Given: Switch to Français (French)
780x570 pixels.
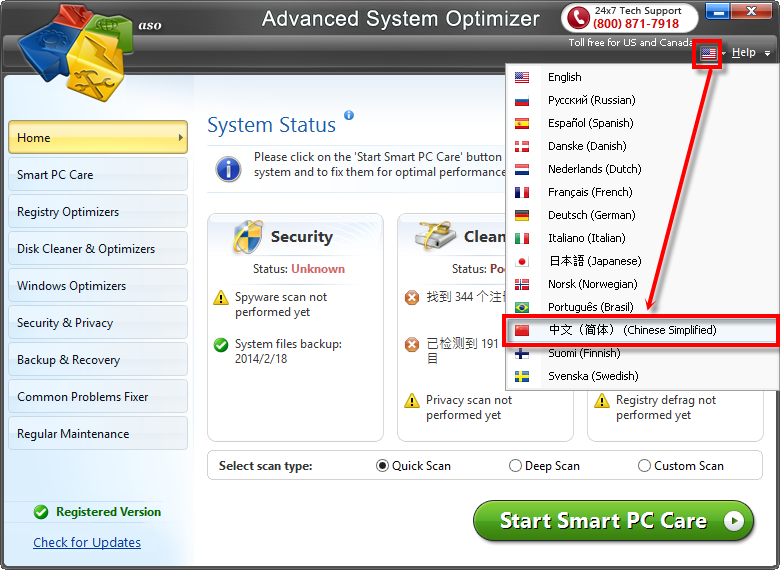Looking at the screenshot, I should pos(642,192).
